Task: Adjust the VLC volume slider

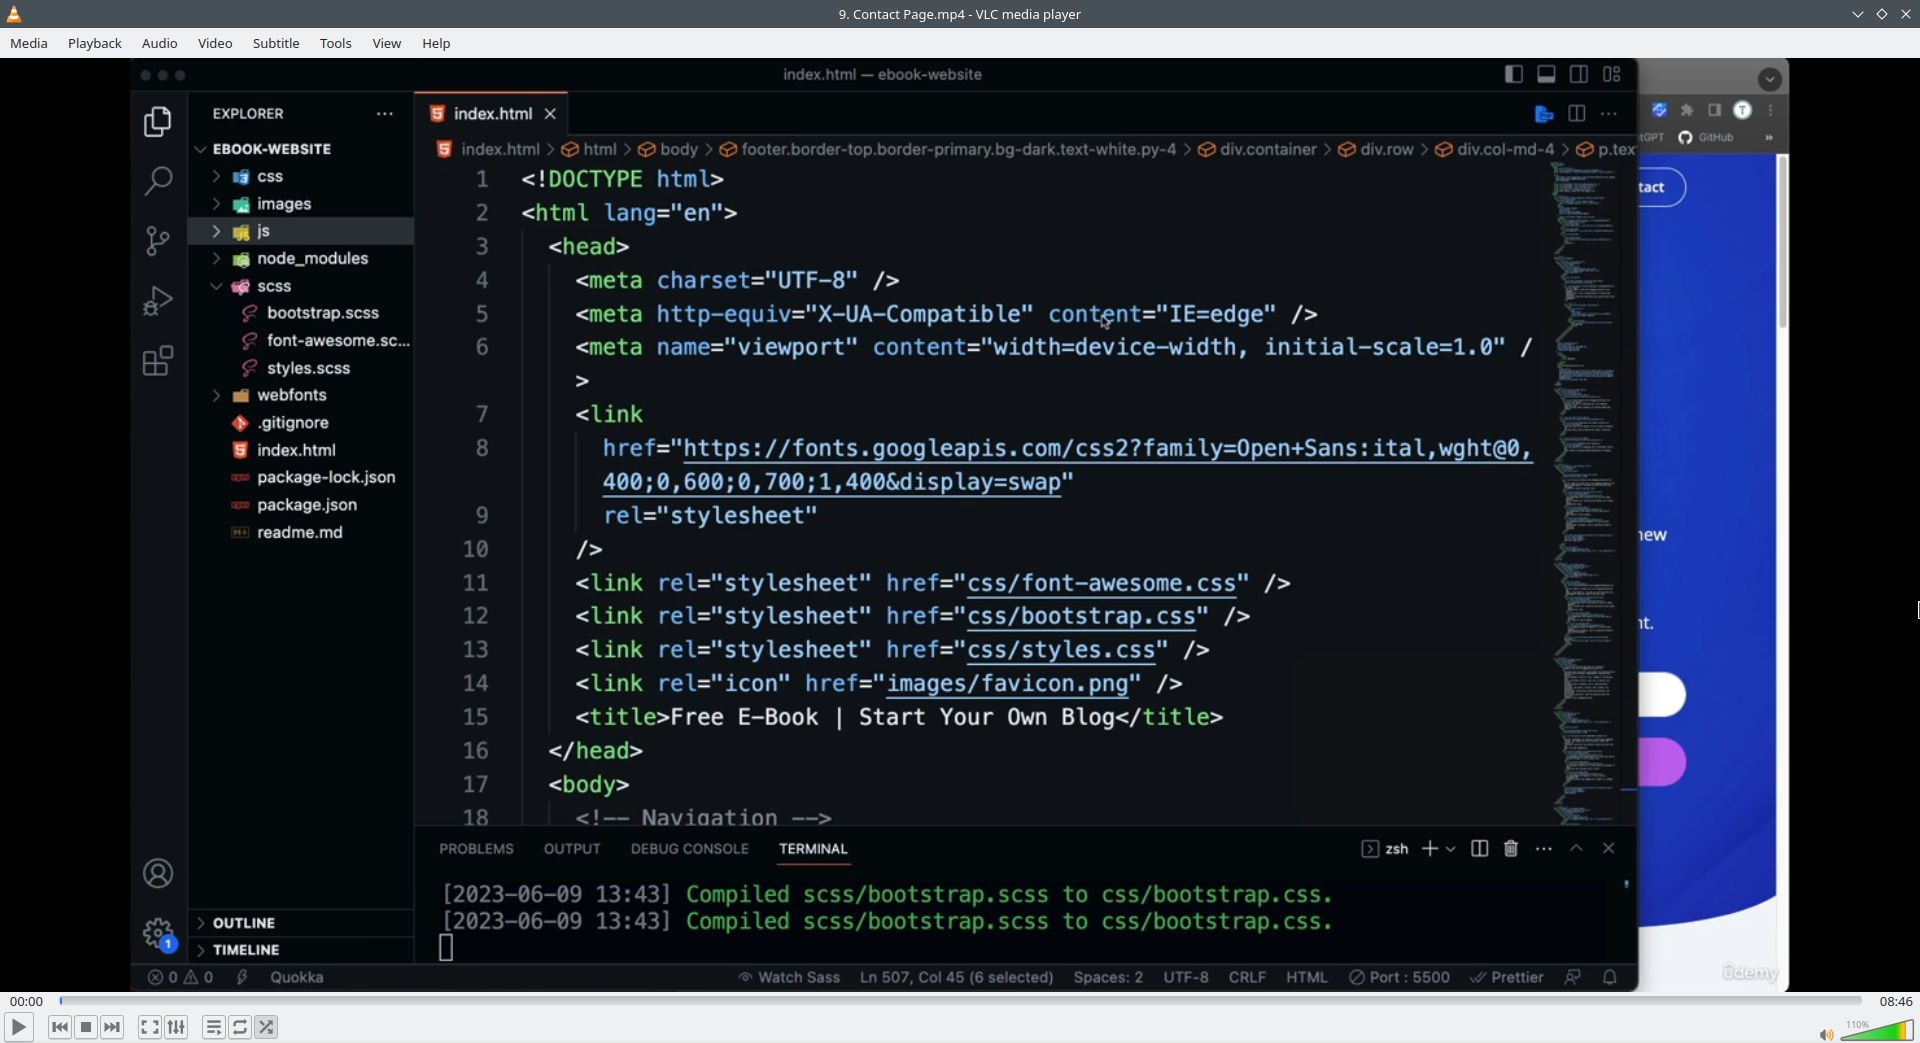Action: point(1877,1031)
